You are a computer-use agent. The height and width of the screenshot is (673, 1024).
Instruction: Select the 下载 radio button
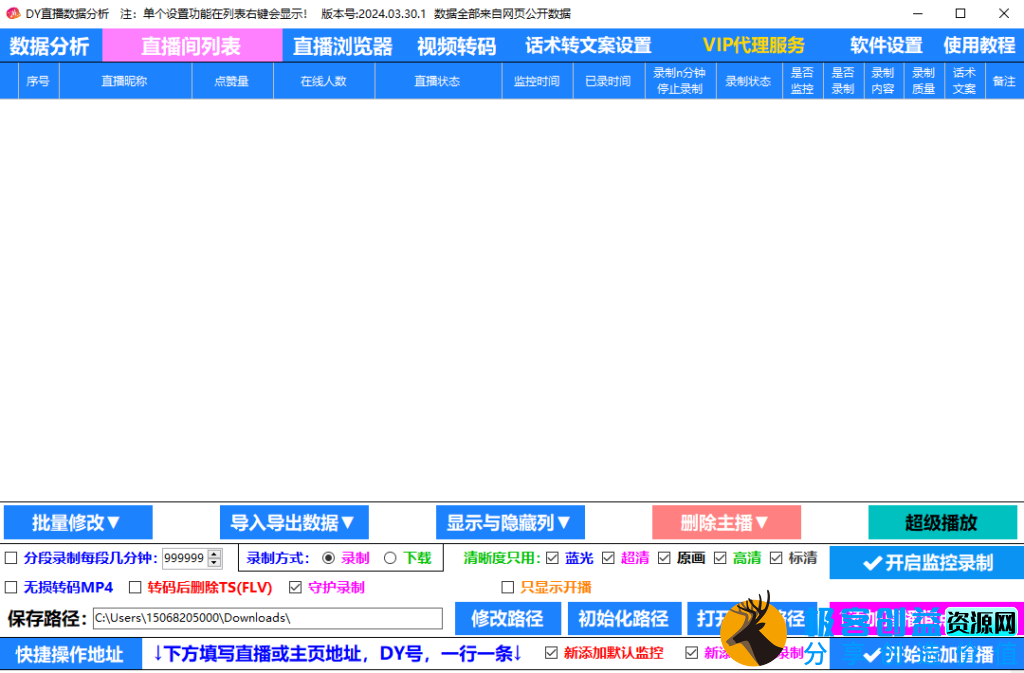[x=390, y=558]
